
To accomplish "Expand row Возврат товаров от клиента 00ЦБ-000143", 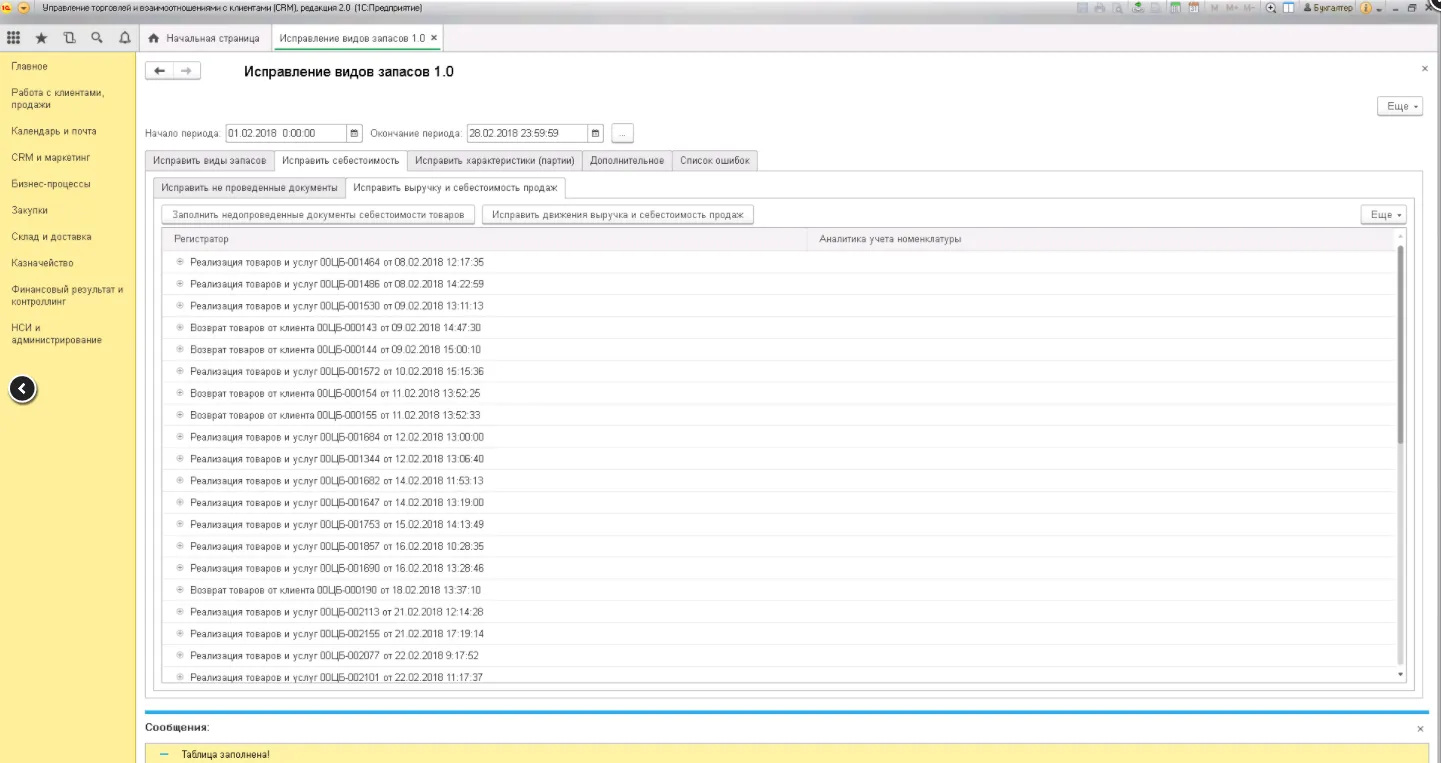I will click(x=180, y=328).
